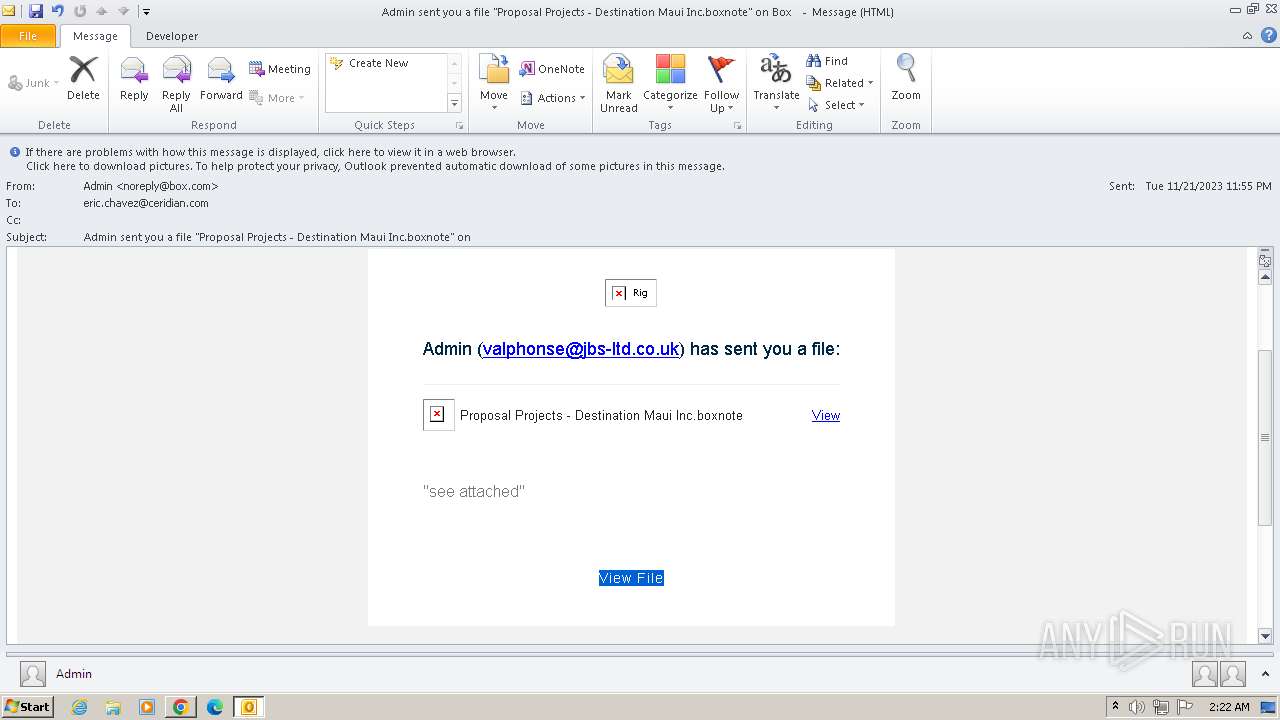
Task: Save the message from Quick Access
Action: coord(36,11)
